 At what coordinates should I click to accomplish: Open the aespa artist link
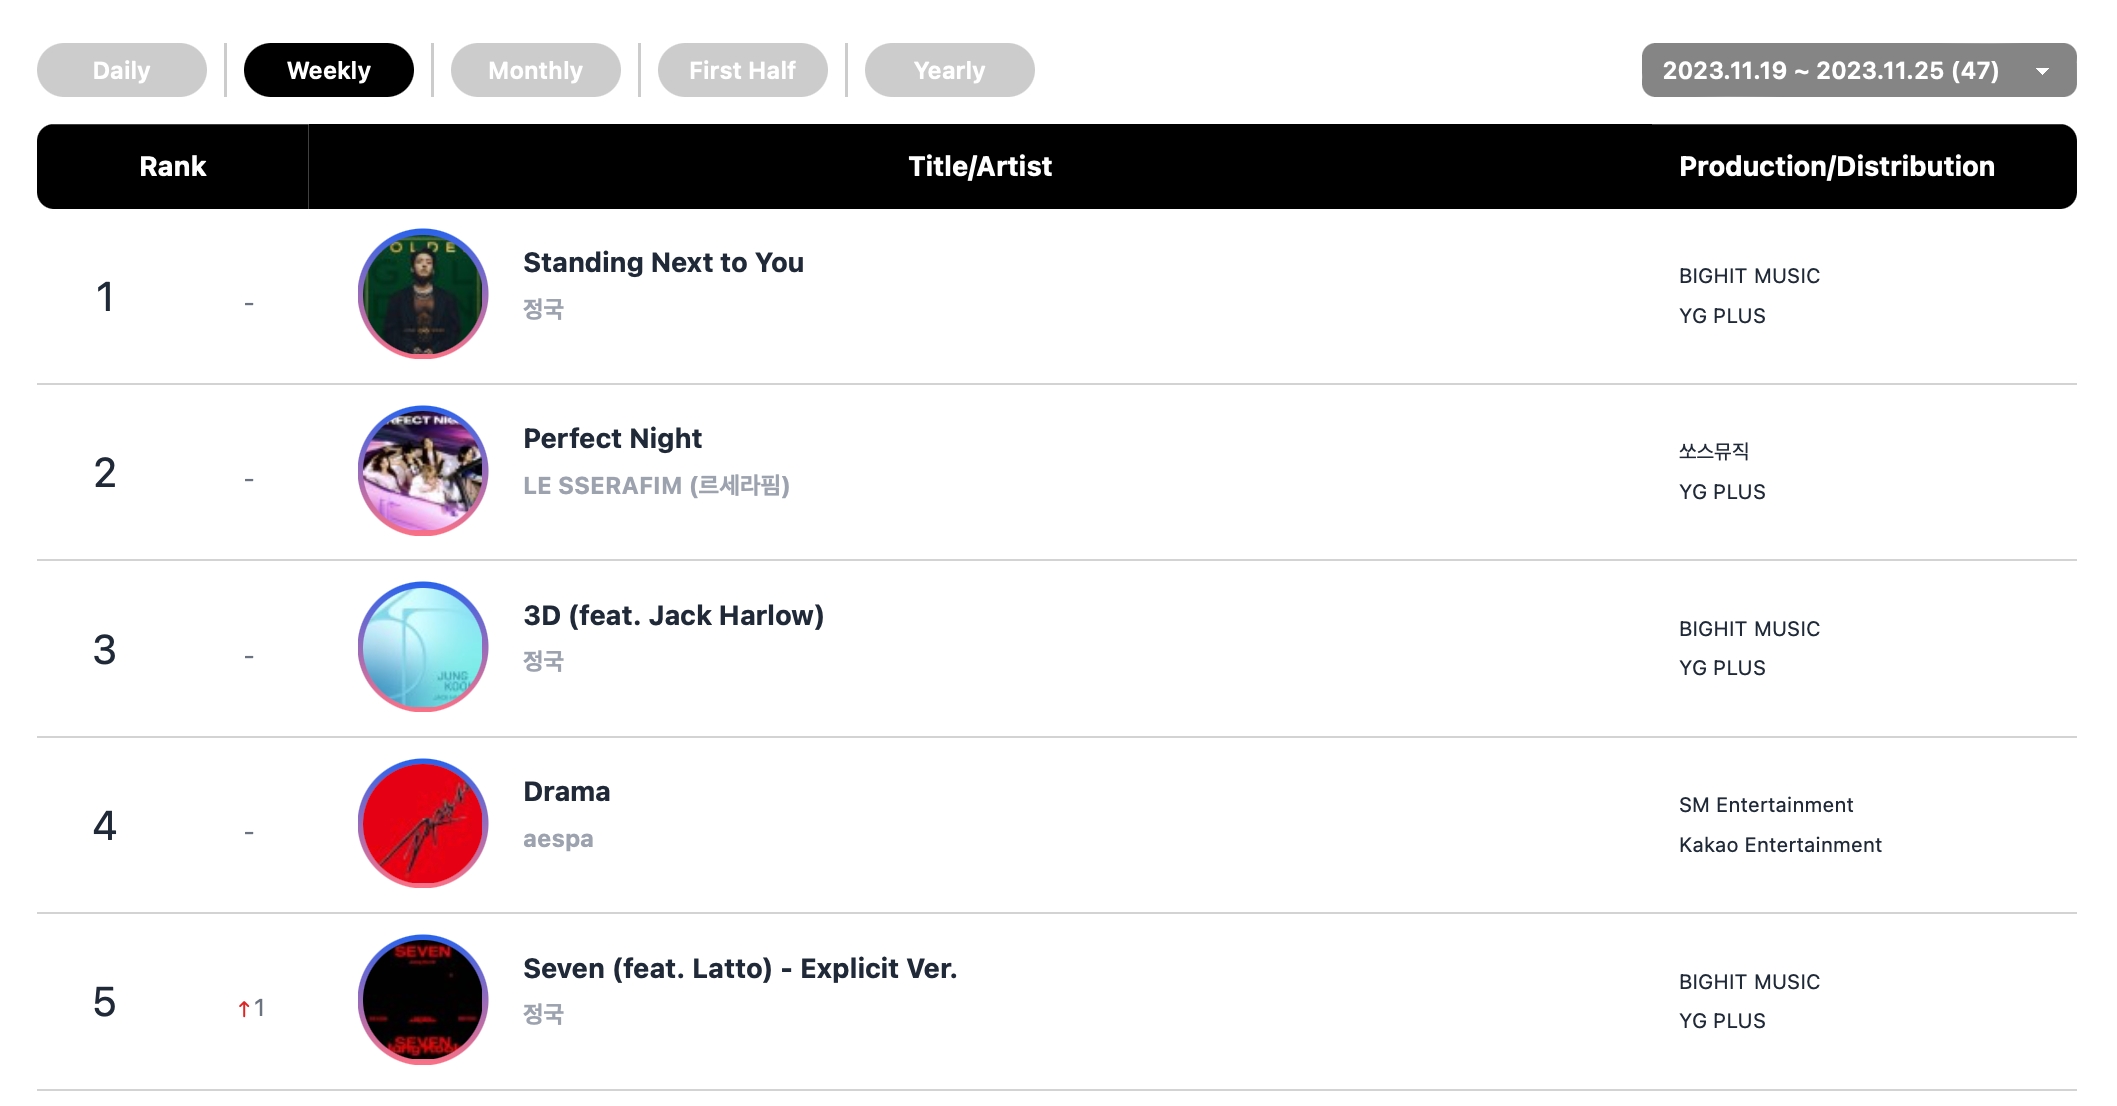[x=558, y=839]
